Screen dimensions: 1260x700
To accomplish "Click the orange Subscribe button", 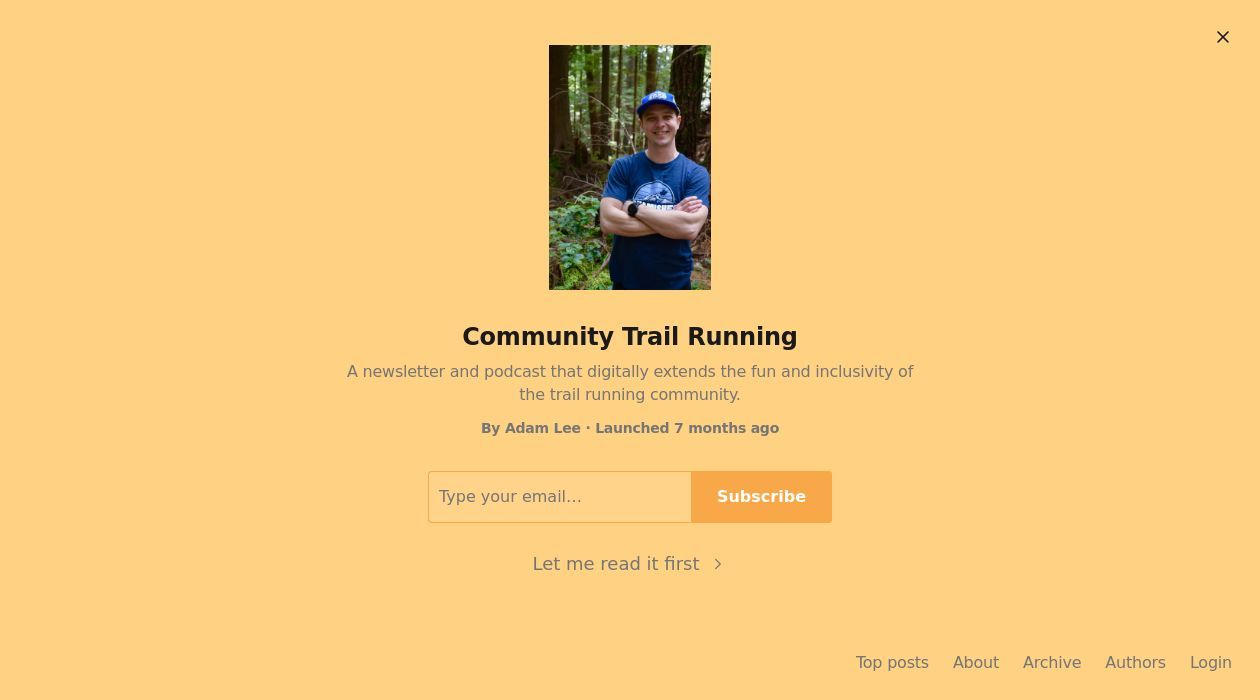I will pyautogui.click(x=761, y=497).
